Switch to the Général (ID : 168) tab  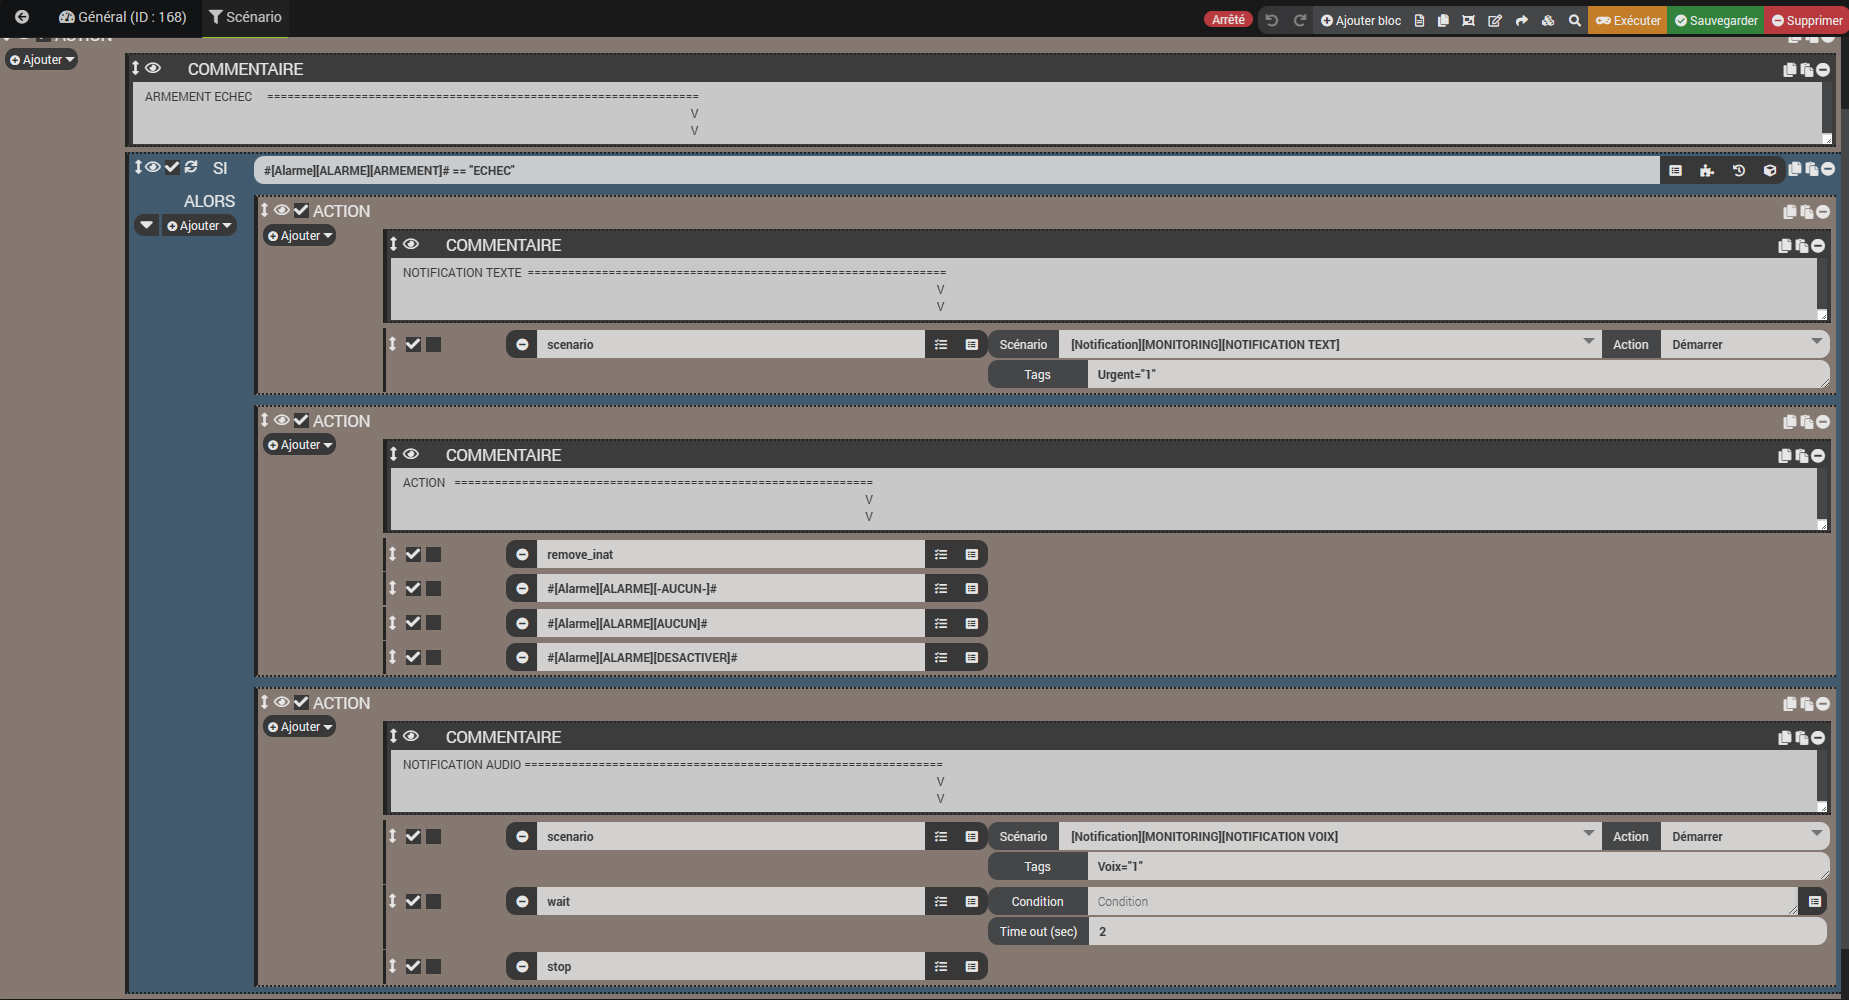tap(123, 17)
